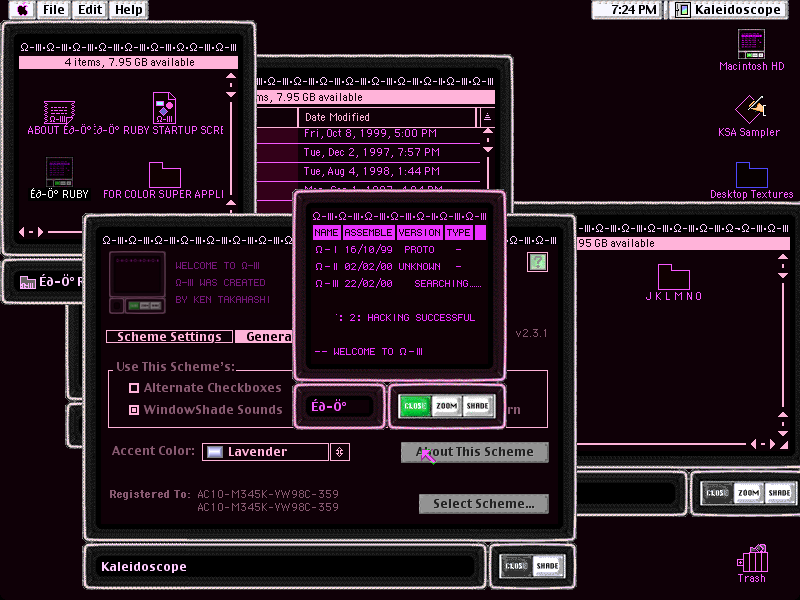800x600 pixels.
Task: Click the '4 items, 7.95 GB available' status text
Action: 129,62
